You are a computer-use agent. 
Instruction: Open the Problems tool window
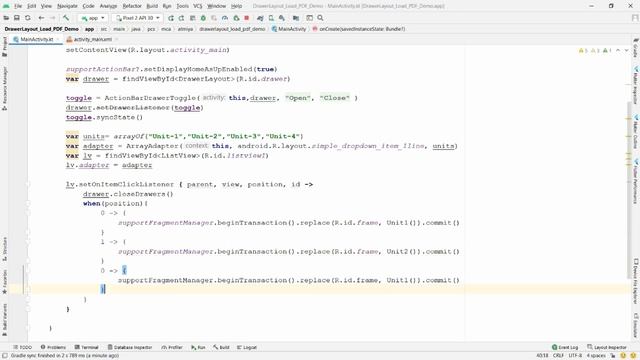pos(53,347)
